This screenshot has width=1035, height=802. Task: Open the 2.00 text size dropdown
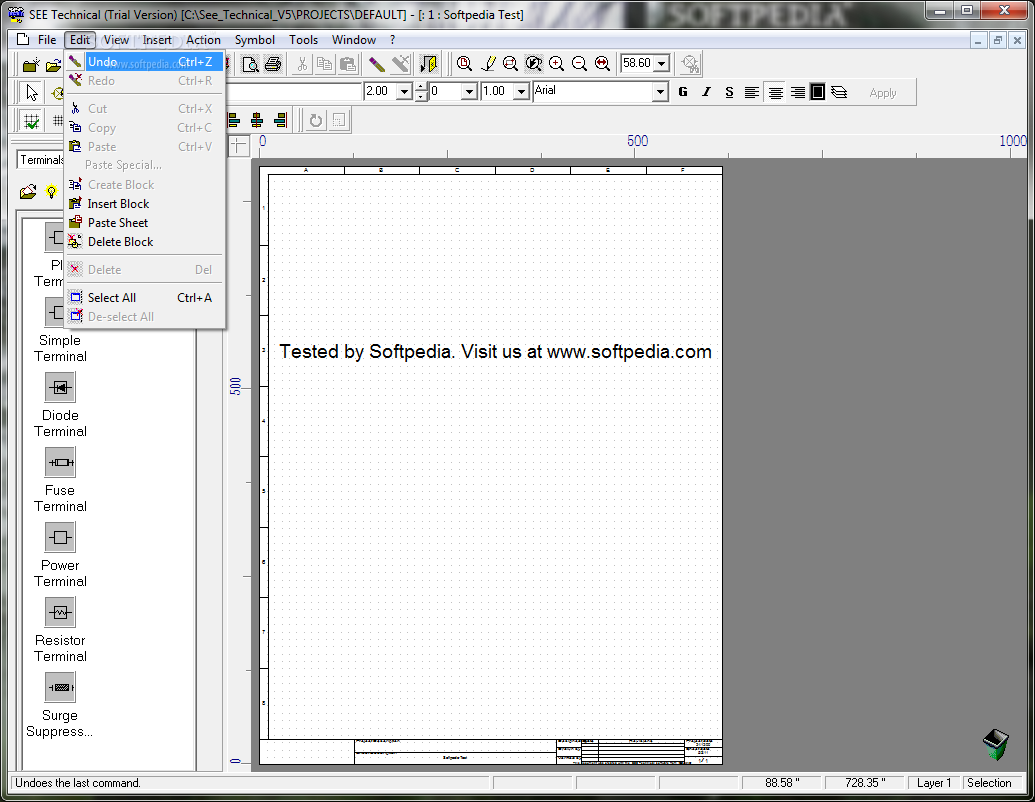404,92
